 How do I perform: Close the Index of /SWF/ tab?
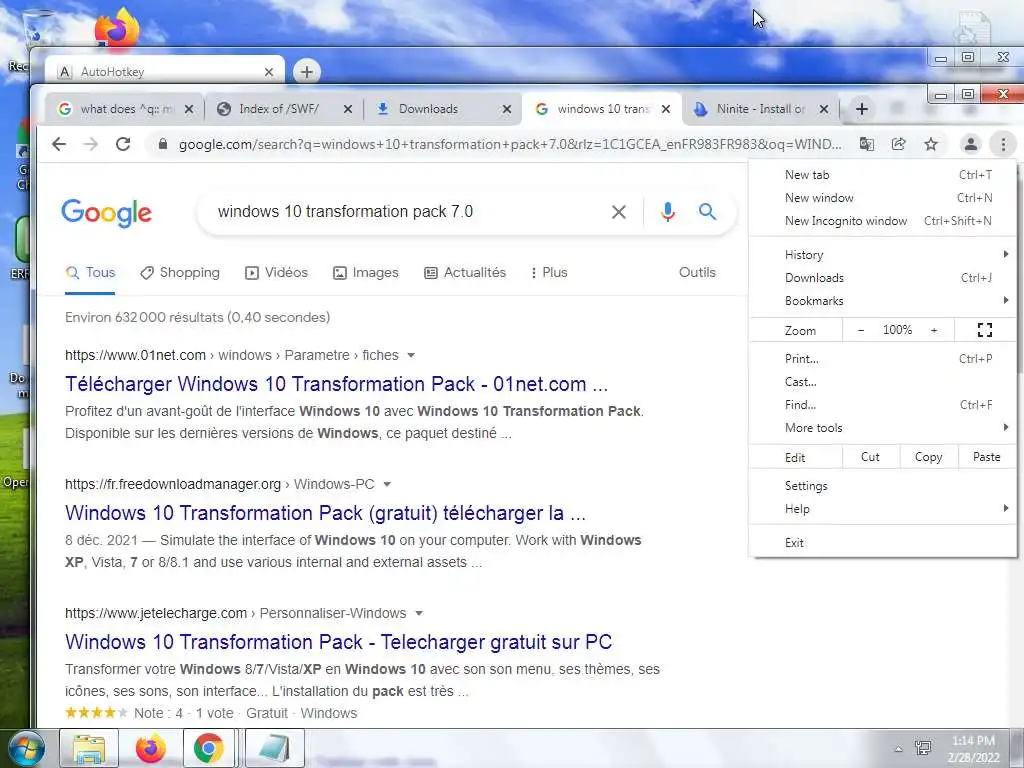pos(347,109)
